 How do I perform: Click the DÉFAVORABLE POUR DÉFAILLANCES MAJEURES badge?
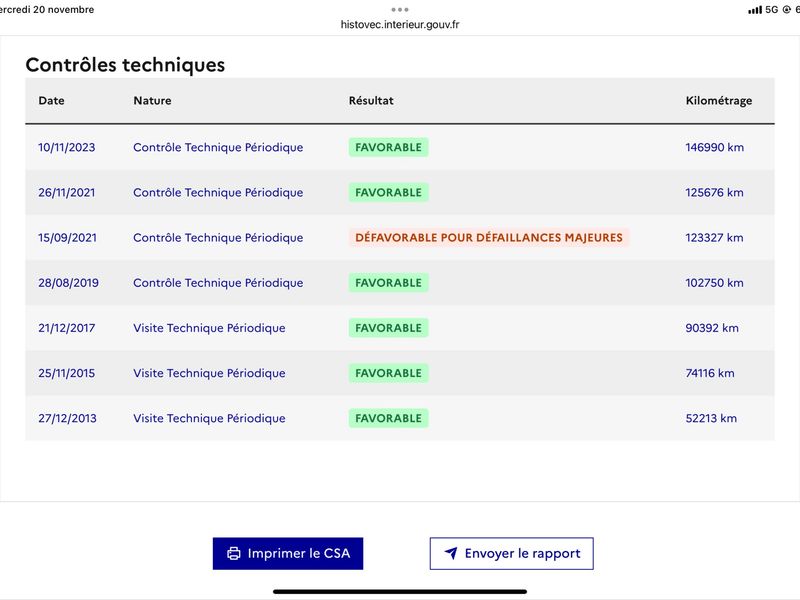tap(489, 238)
